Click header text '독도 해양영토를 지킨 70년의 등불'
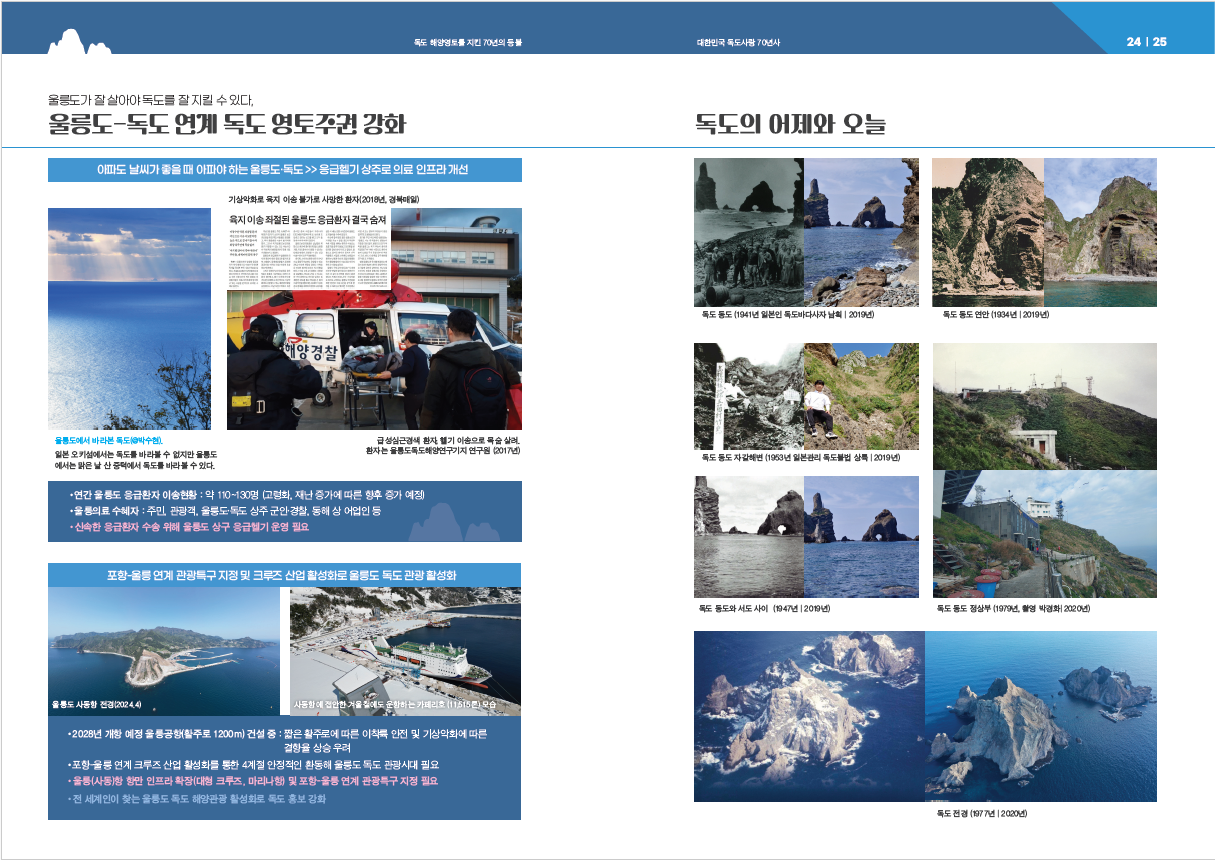Screen dimensions: 1215x860 pyautogui.click(x=468, y=42)
